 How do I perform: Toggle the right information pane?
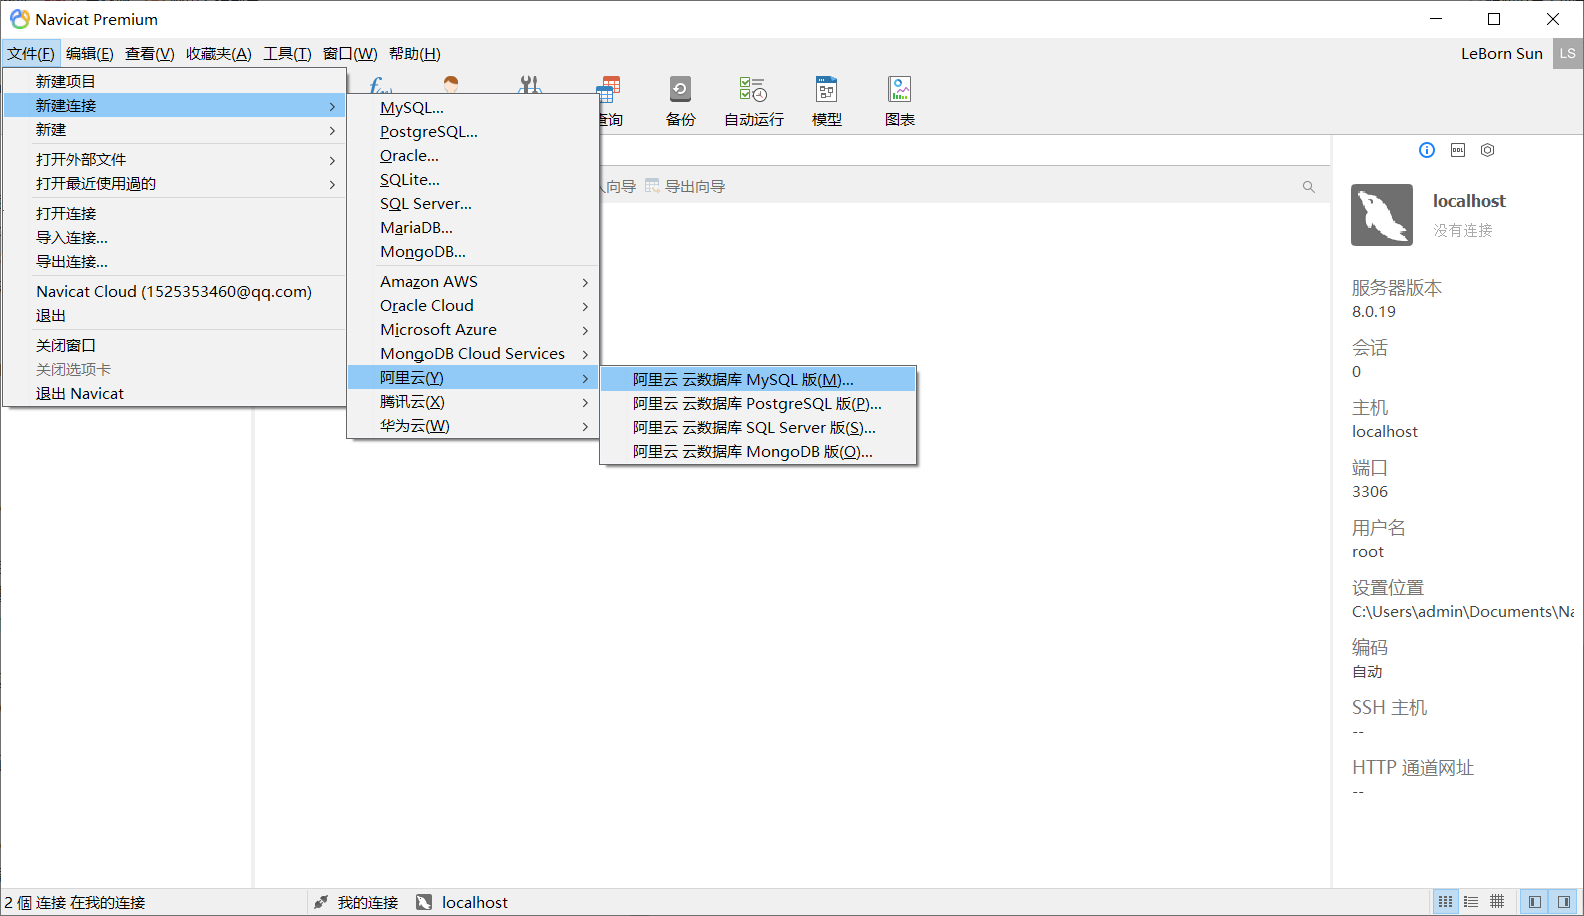point(1564,902)
